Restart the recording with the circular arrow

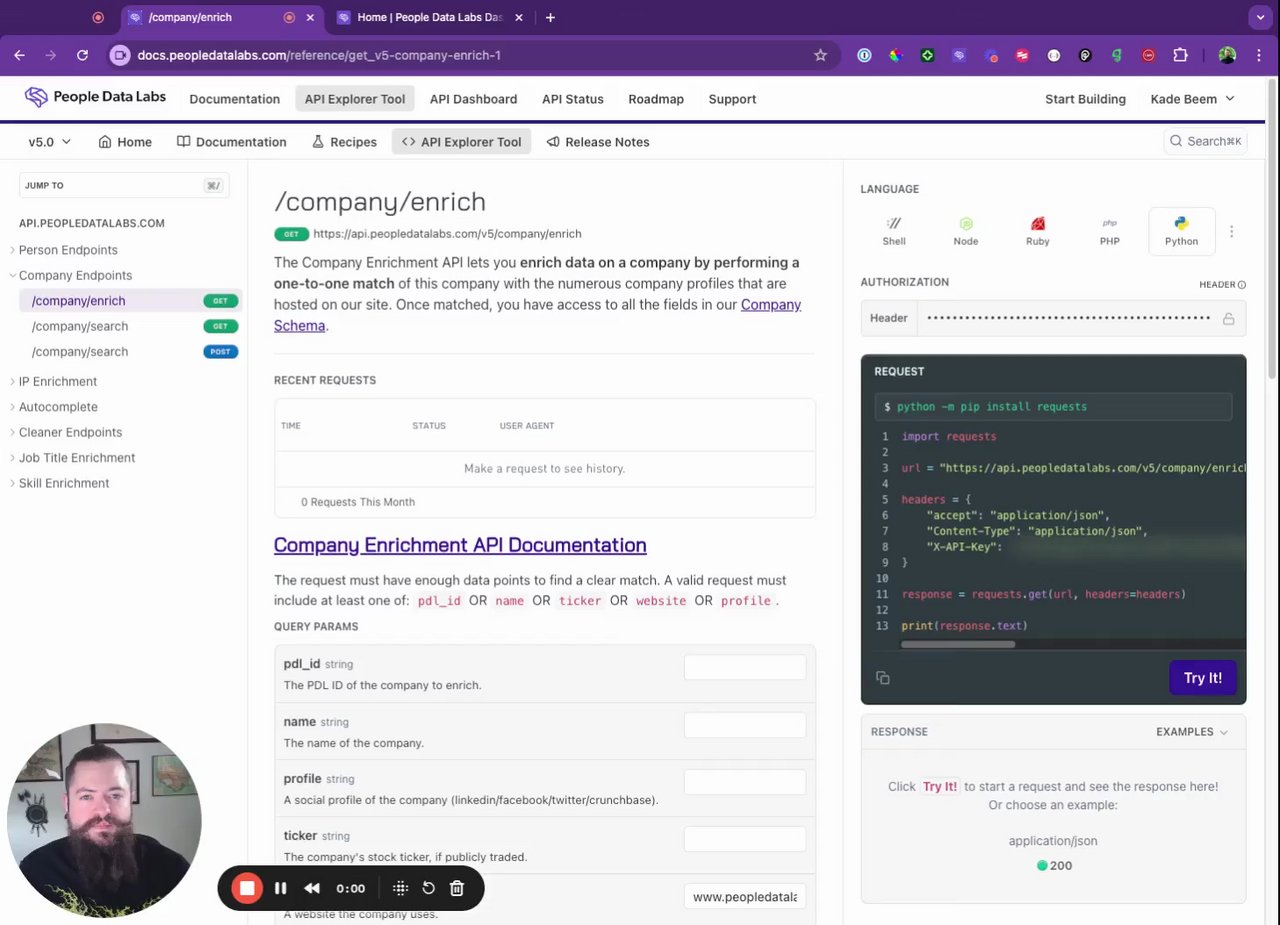[x=429, y=888]
